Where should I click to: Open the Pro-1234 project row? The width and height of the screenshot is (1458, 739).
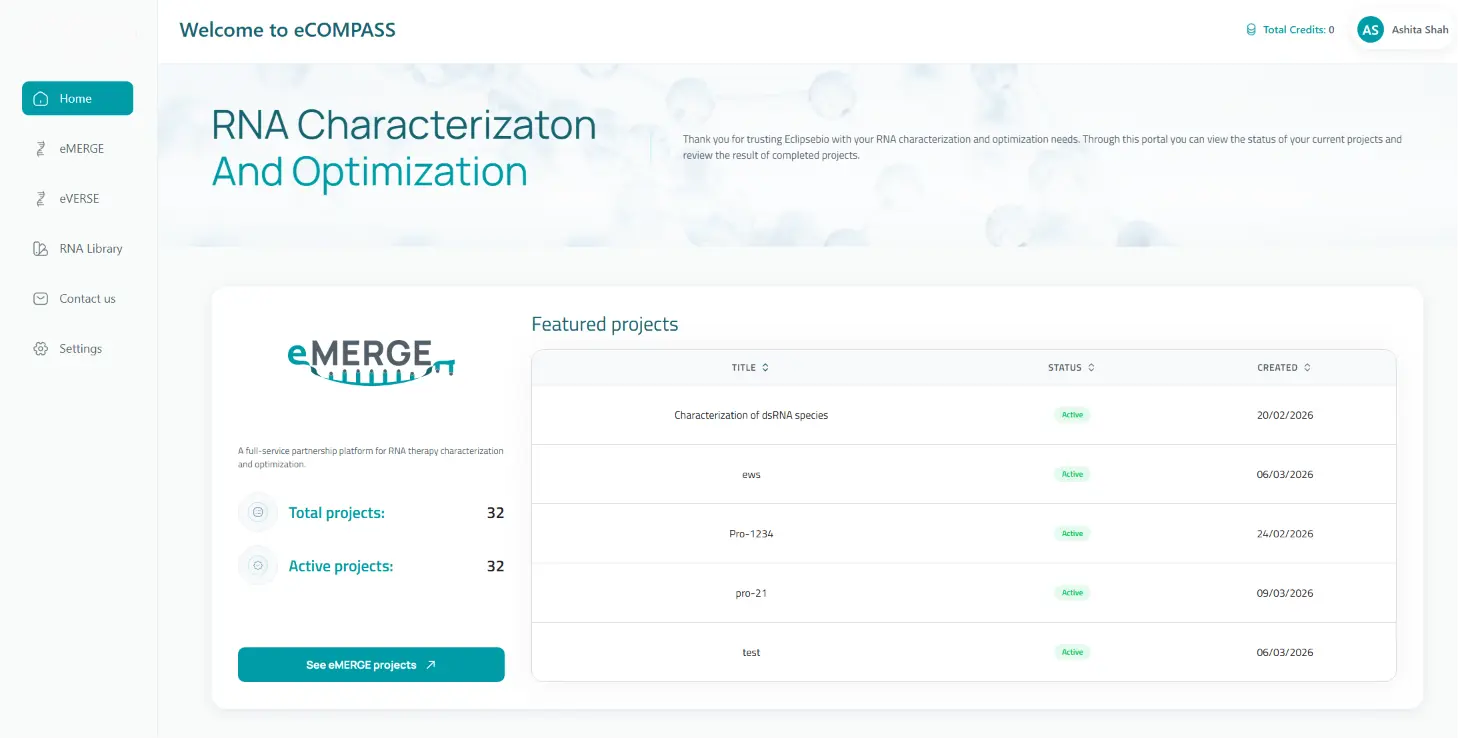pos(963,534)
